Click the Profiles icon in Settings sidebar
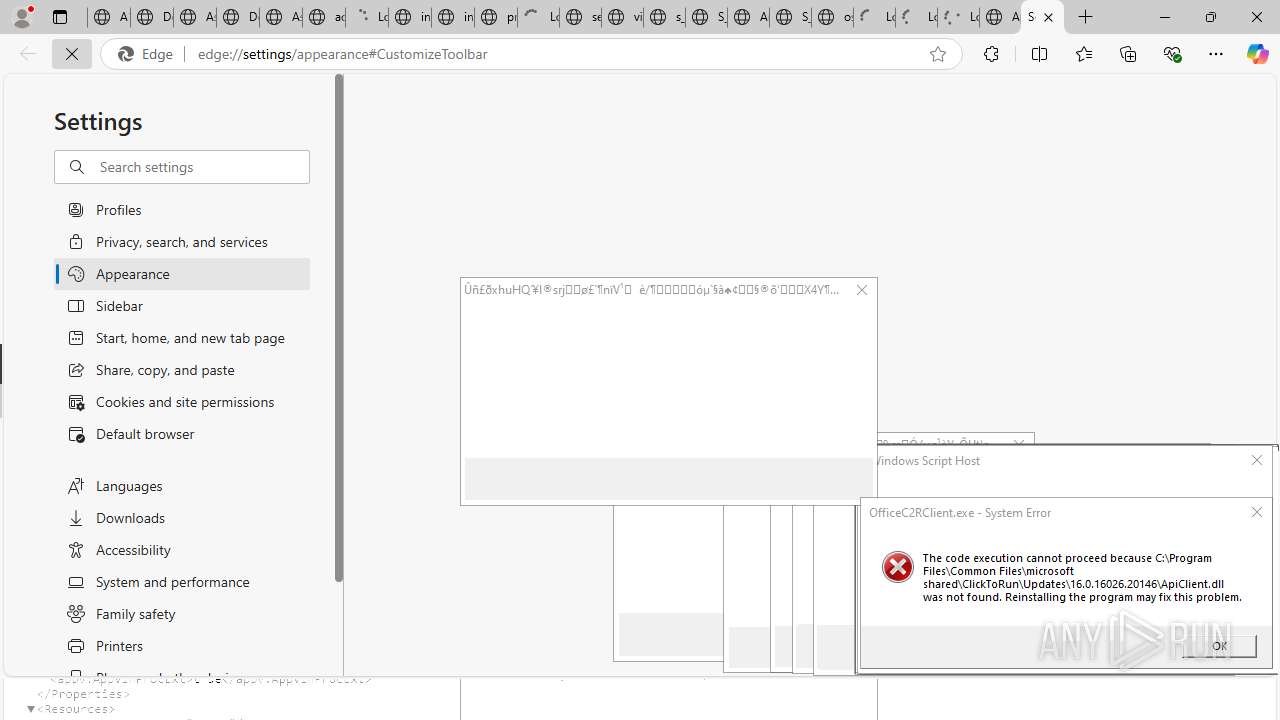This screenshot has height=720, width=1280. click(76, 209)
